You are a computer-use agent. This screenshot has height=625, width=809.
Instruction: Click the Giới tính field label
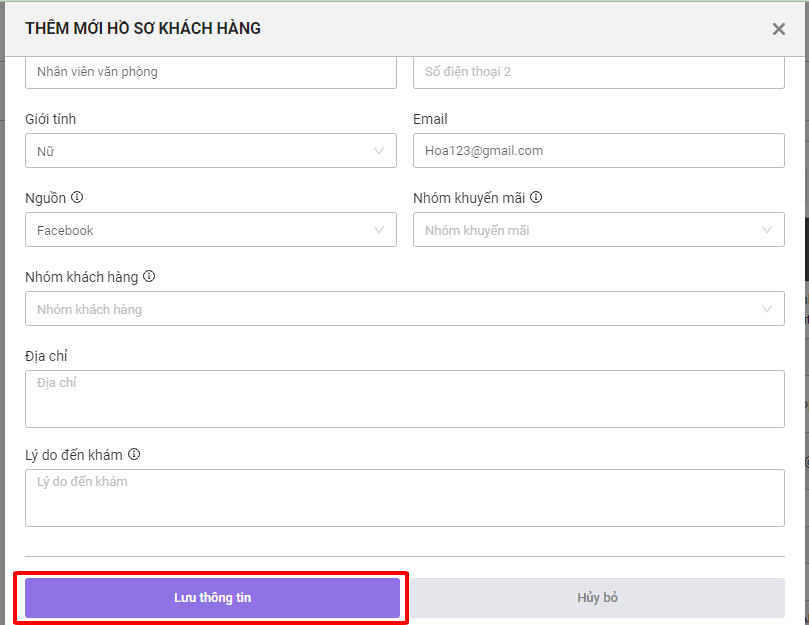coord(51,119)
